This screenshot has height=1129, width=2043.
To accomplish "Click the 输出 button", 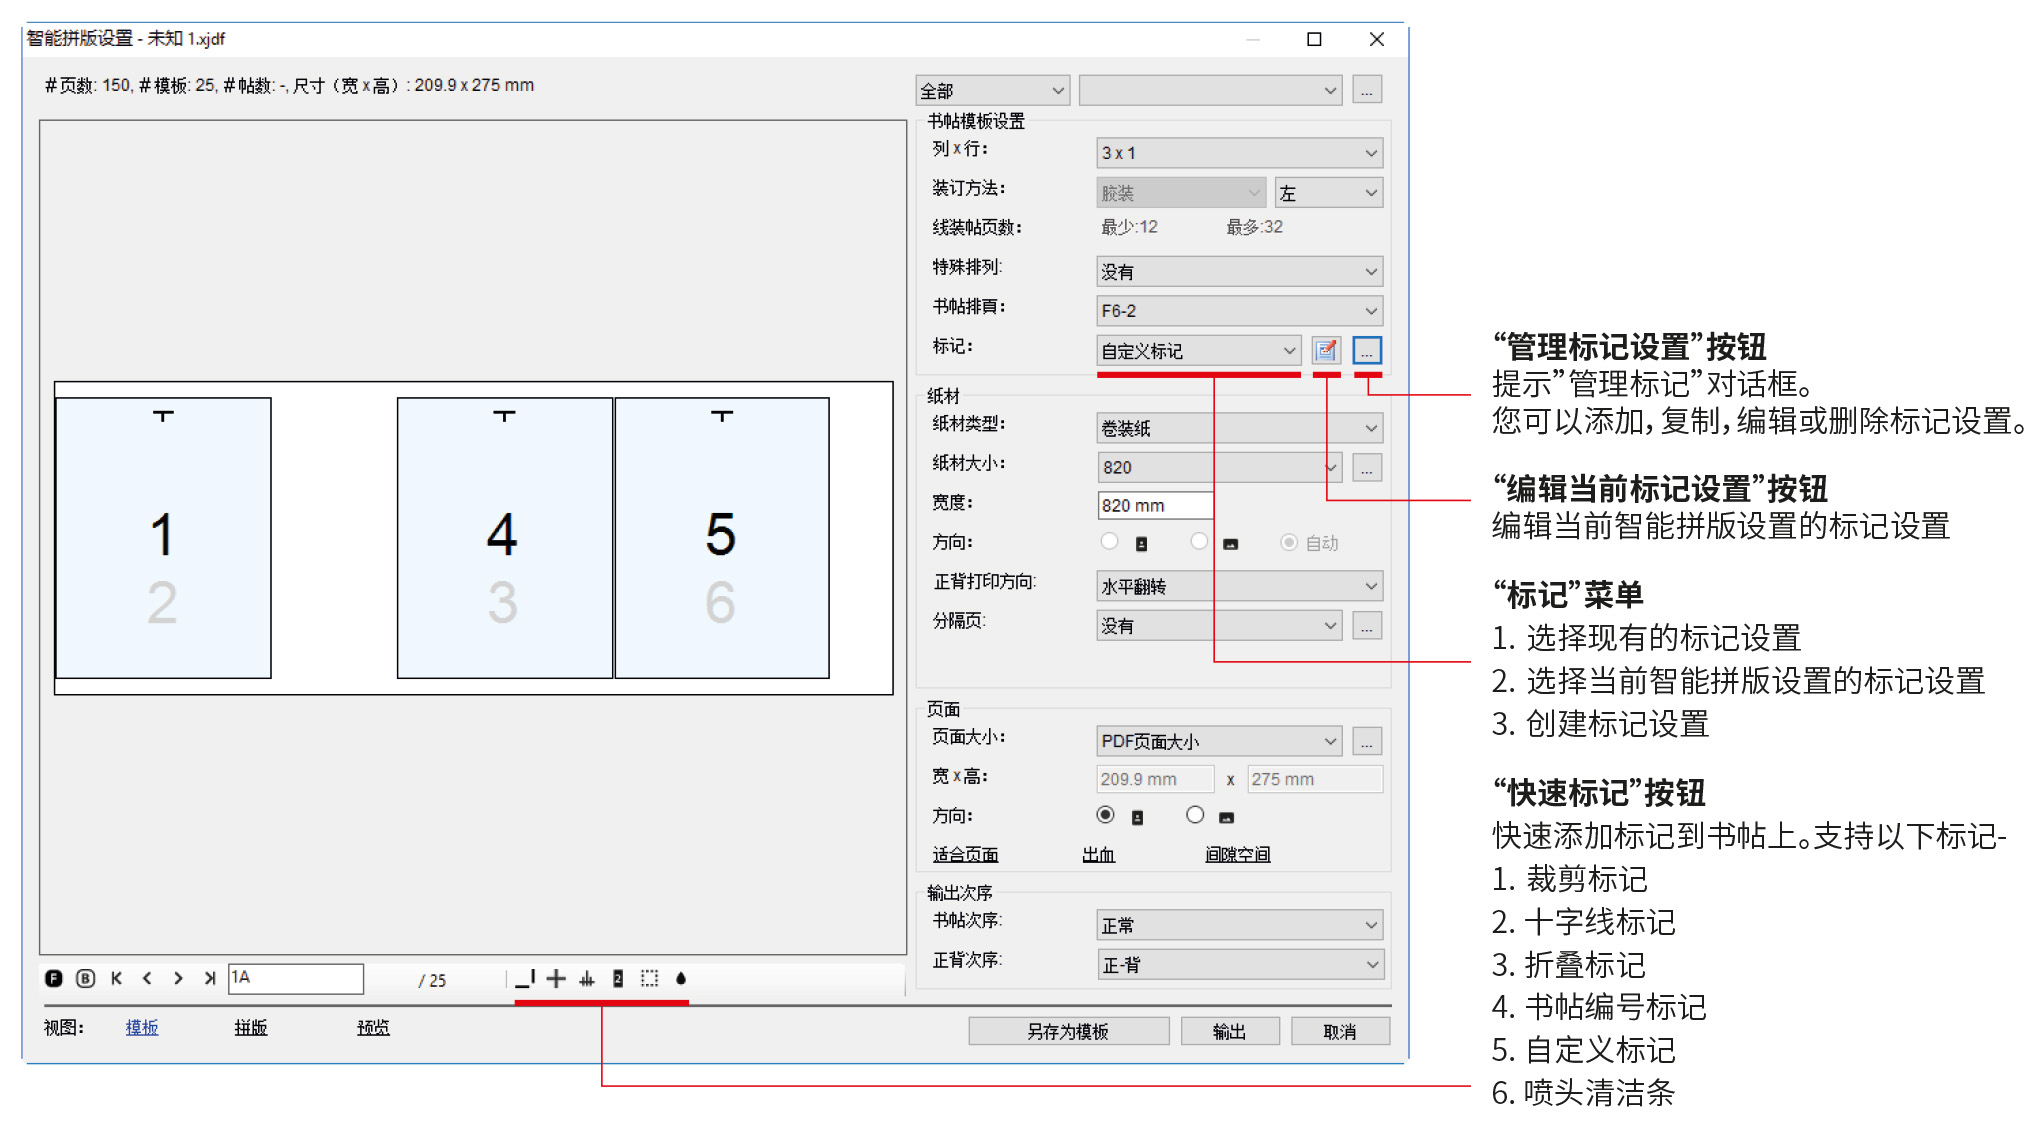I will [x=1229, y=1031].
